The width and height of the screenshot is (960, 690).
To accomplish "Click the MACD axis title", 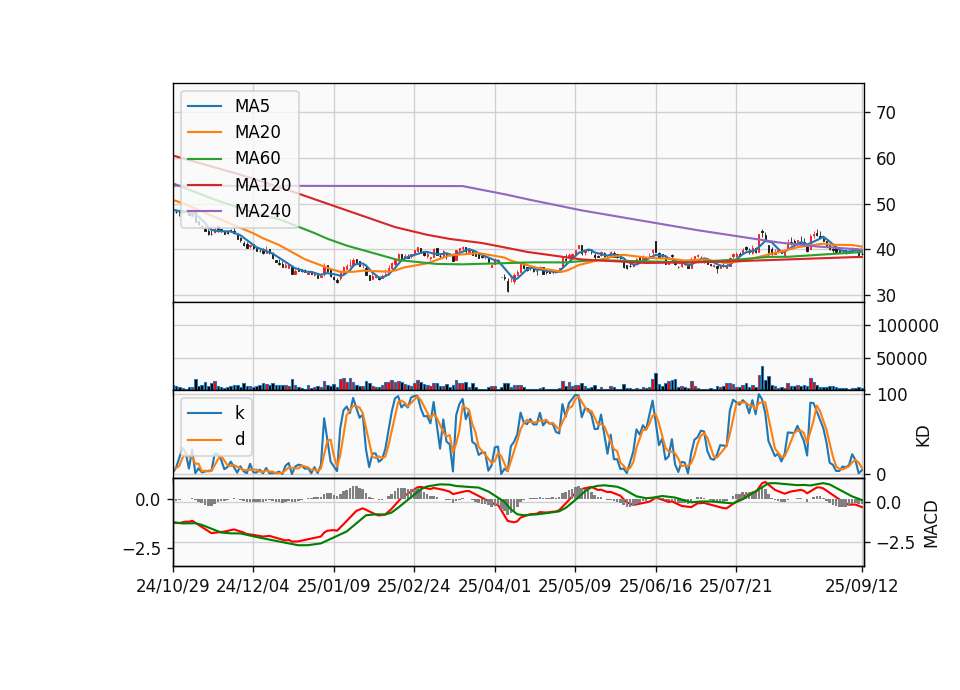I will tap(931, 524).
